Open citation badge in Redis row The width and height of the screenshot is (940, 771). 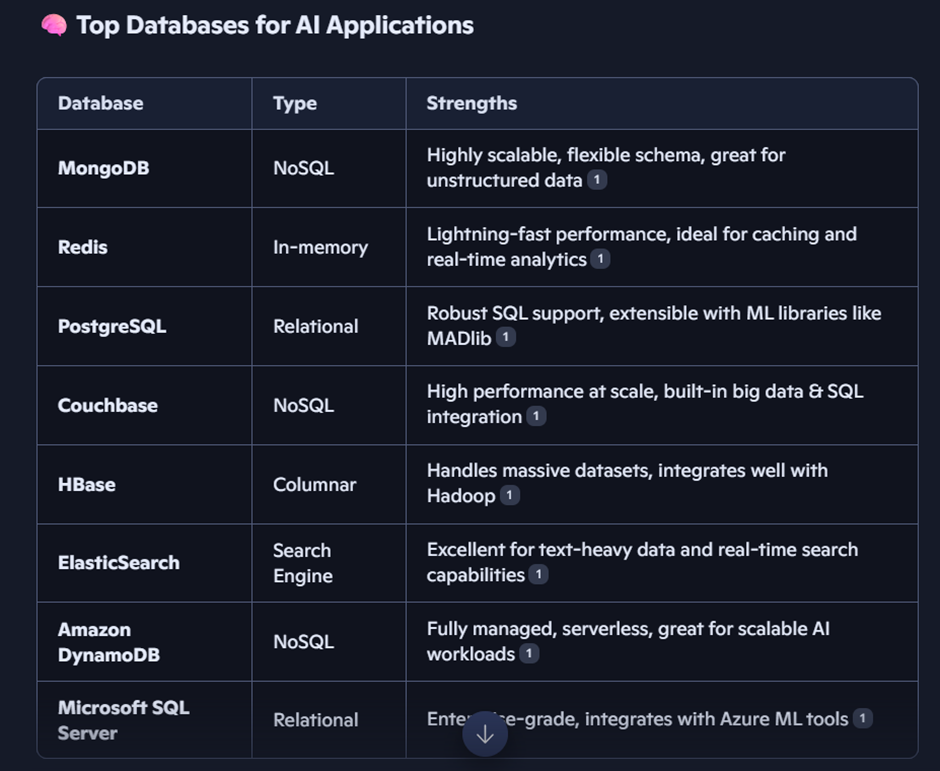point(600,259)
